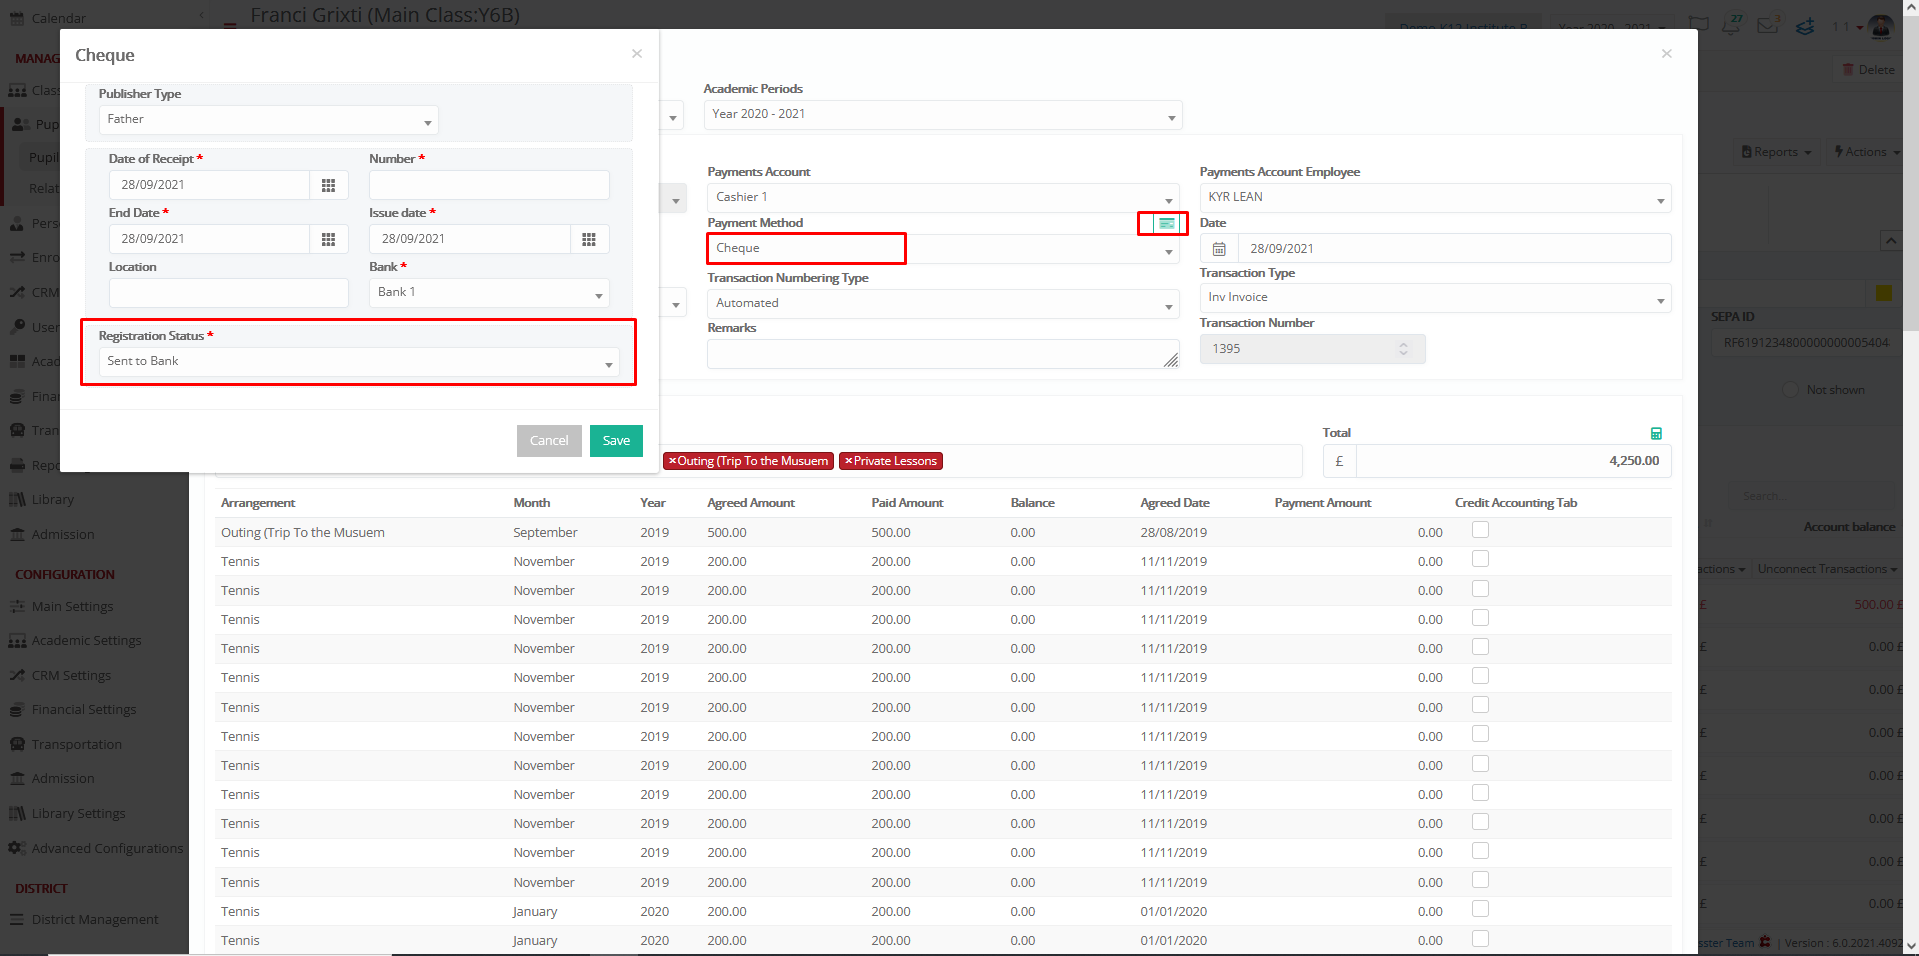Open Payment Method dropdown showing Cheque
This screenshot has width=1919, height=956.
click(943, 249)
